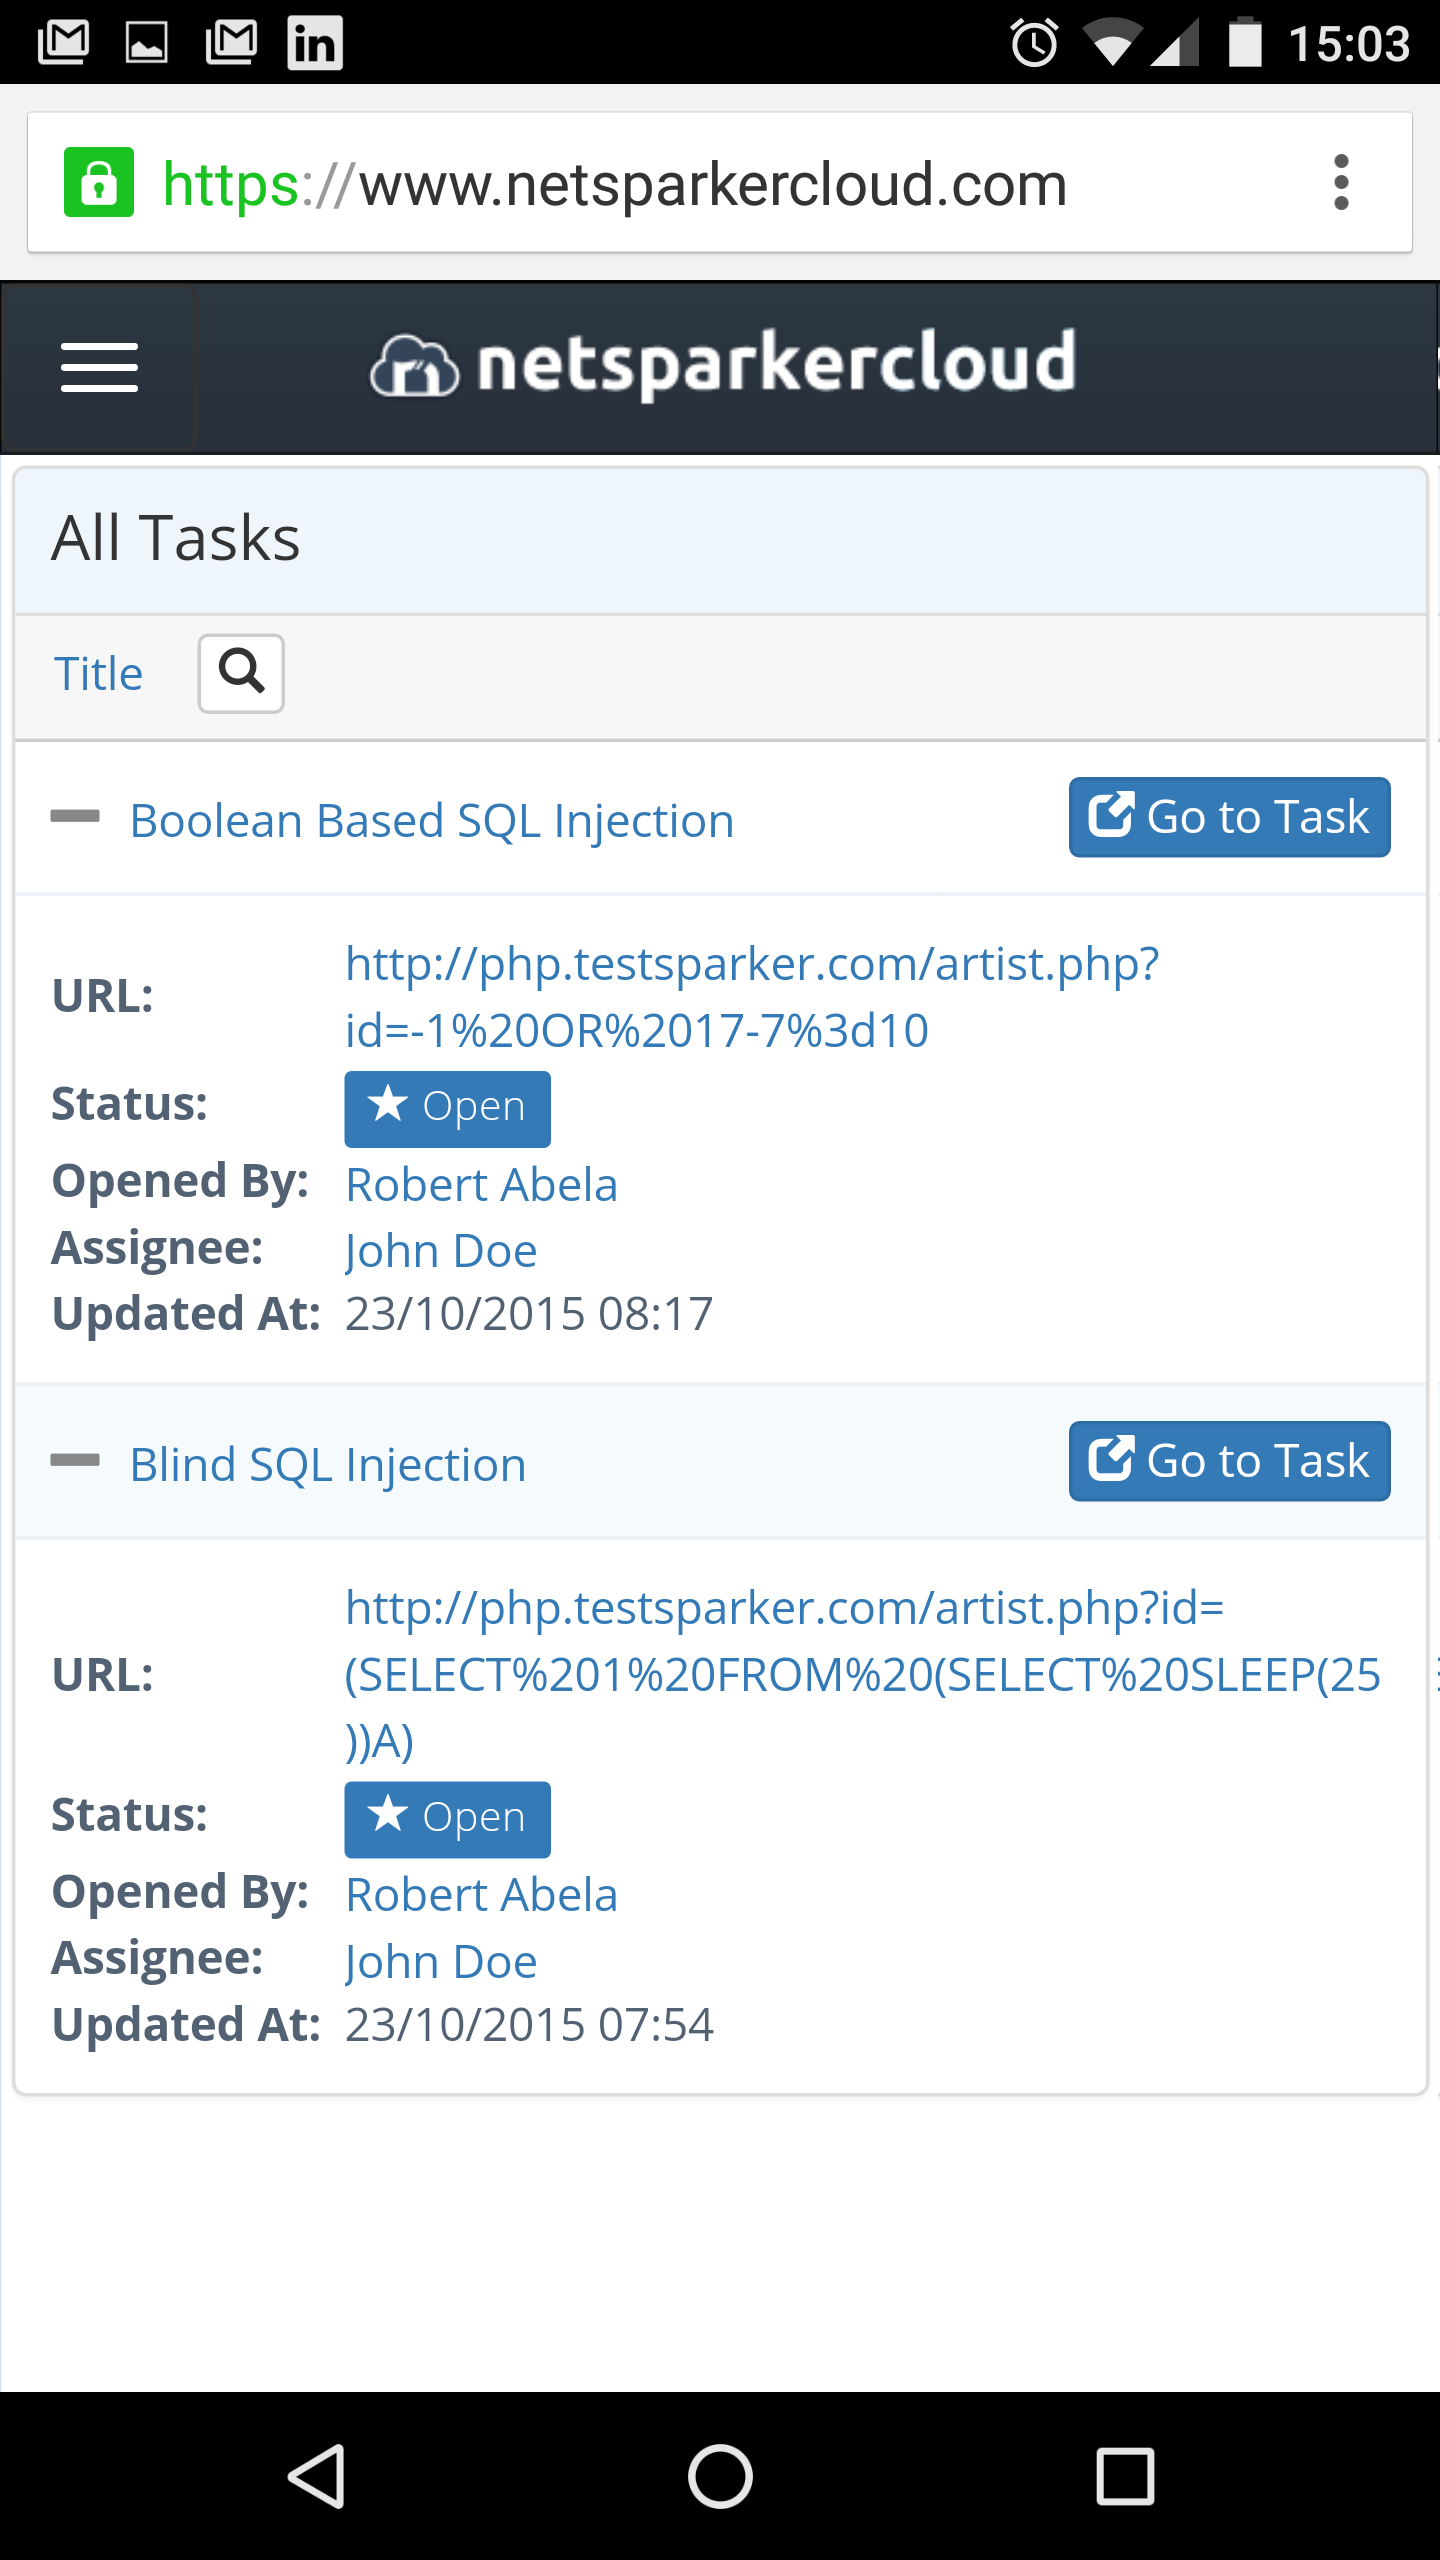The height and width of the screenshot is (2560, 1440).
Task: Click Go to Task for Boolean Based SQL Injection
Action: (x=1229, y=817)
